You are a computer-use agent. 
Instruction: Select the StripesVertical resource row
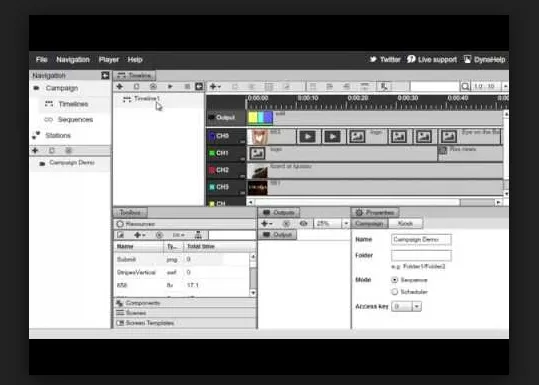(182, 273)
